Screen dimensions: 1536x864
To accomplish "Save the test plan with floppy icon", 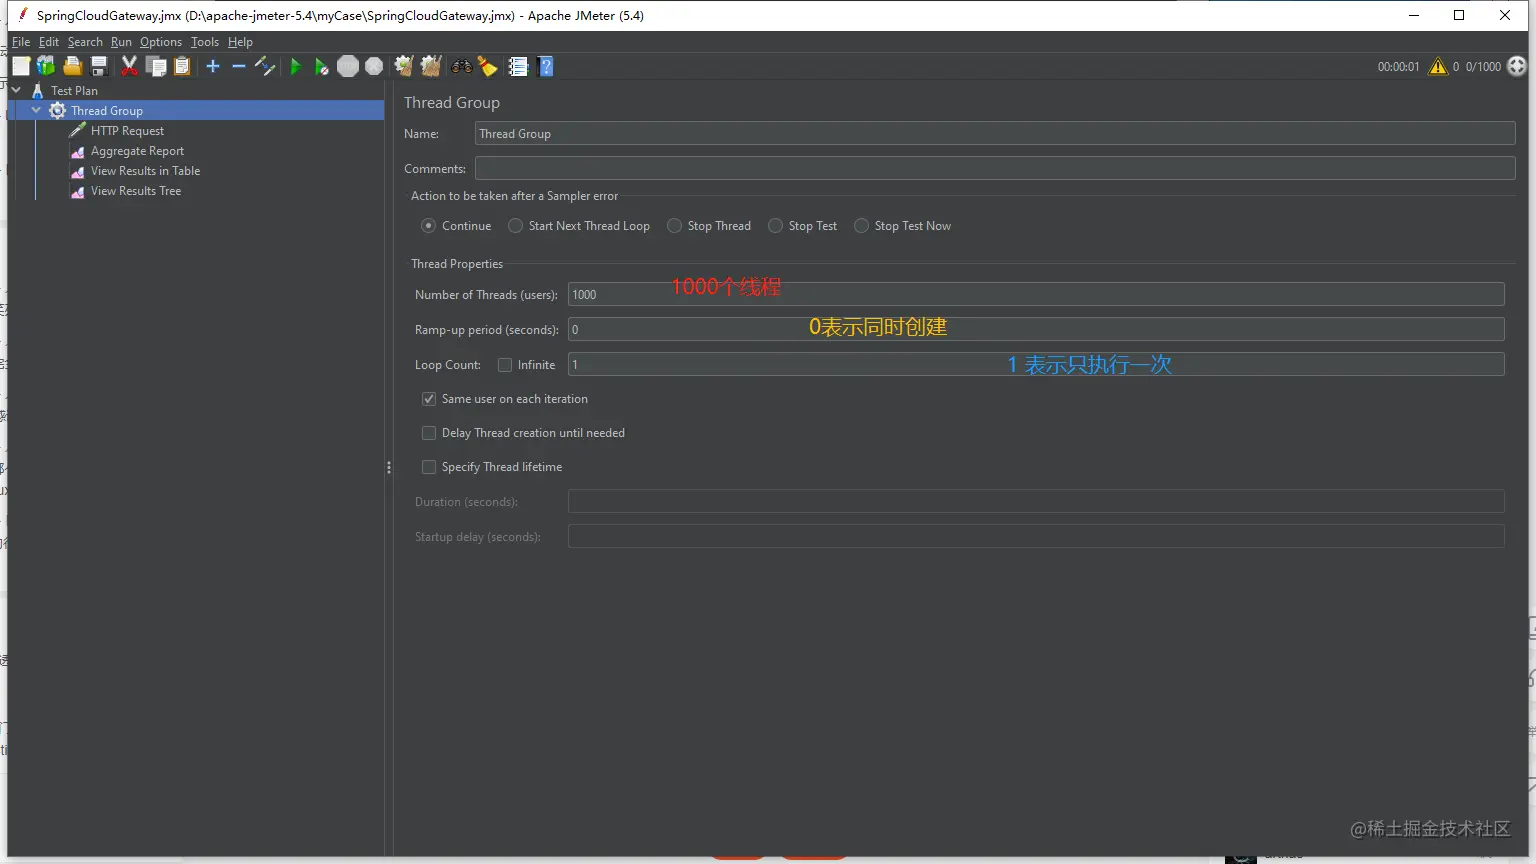I will 99,66.
